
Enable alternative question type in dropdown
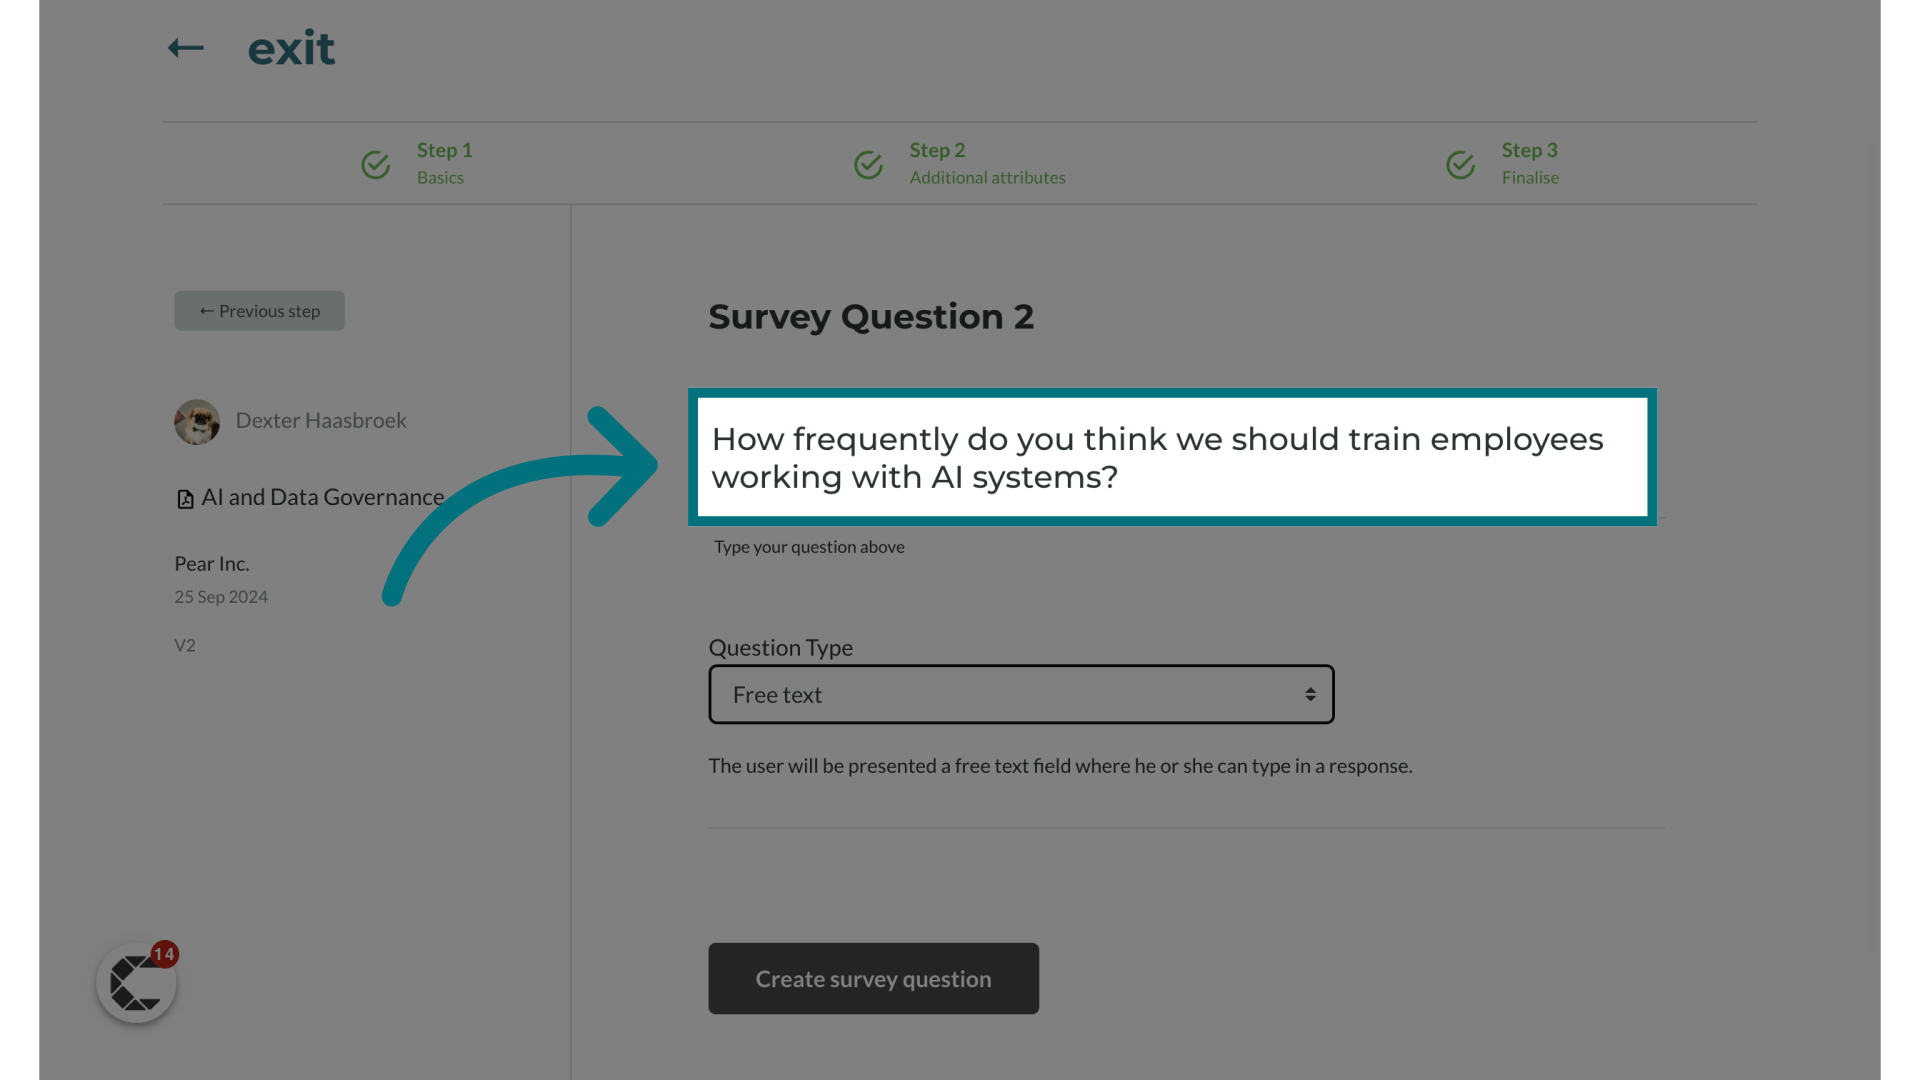pos(1021,694)
